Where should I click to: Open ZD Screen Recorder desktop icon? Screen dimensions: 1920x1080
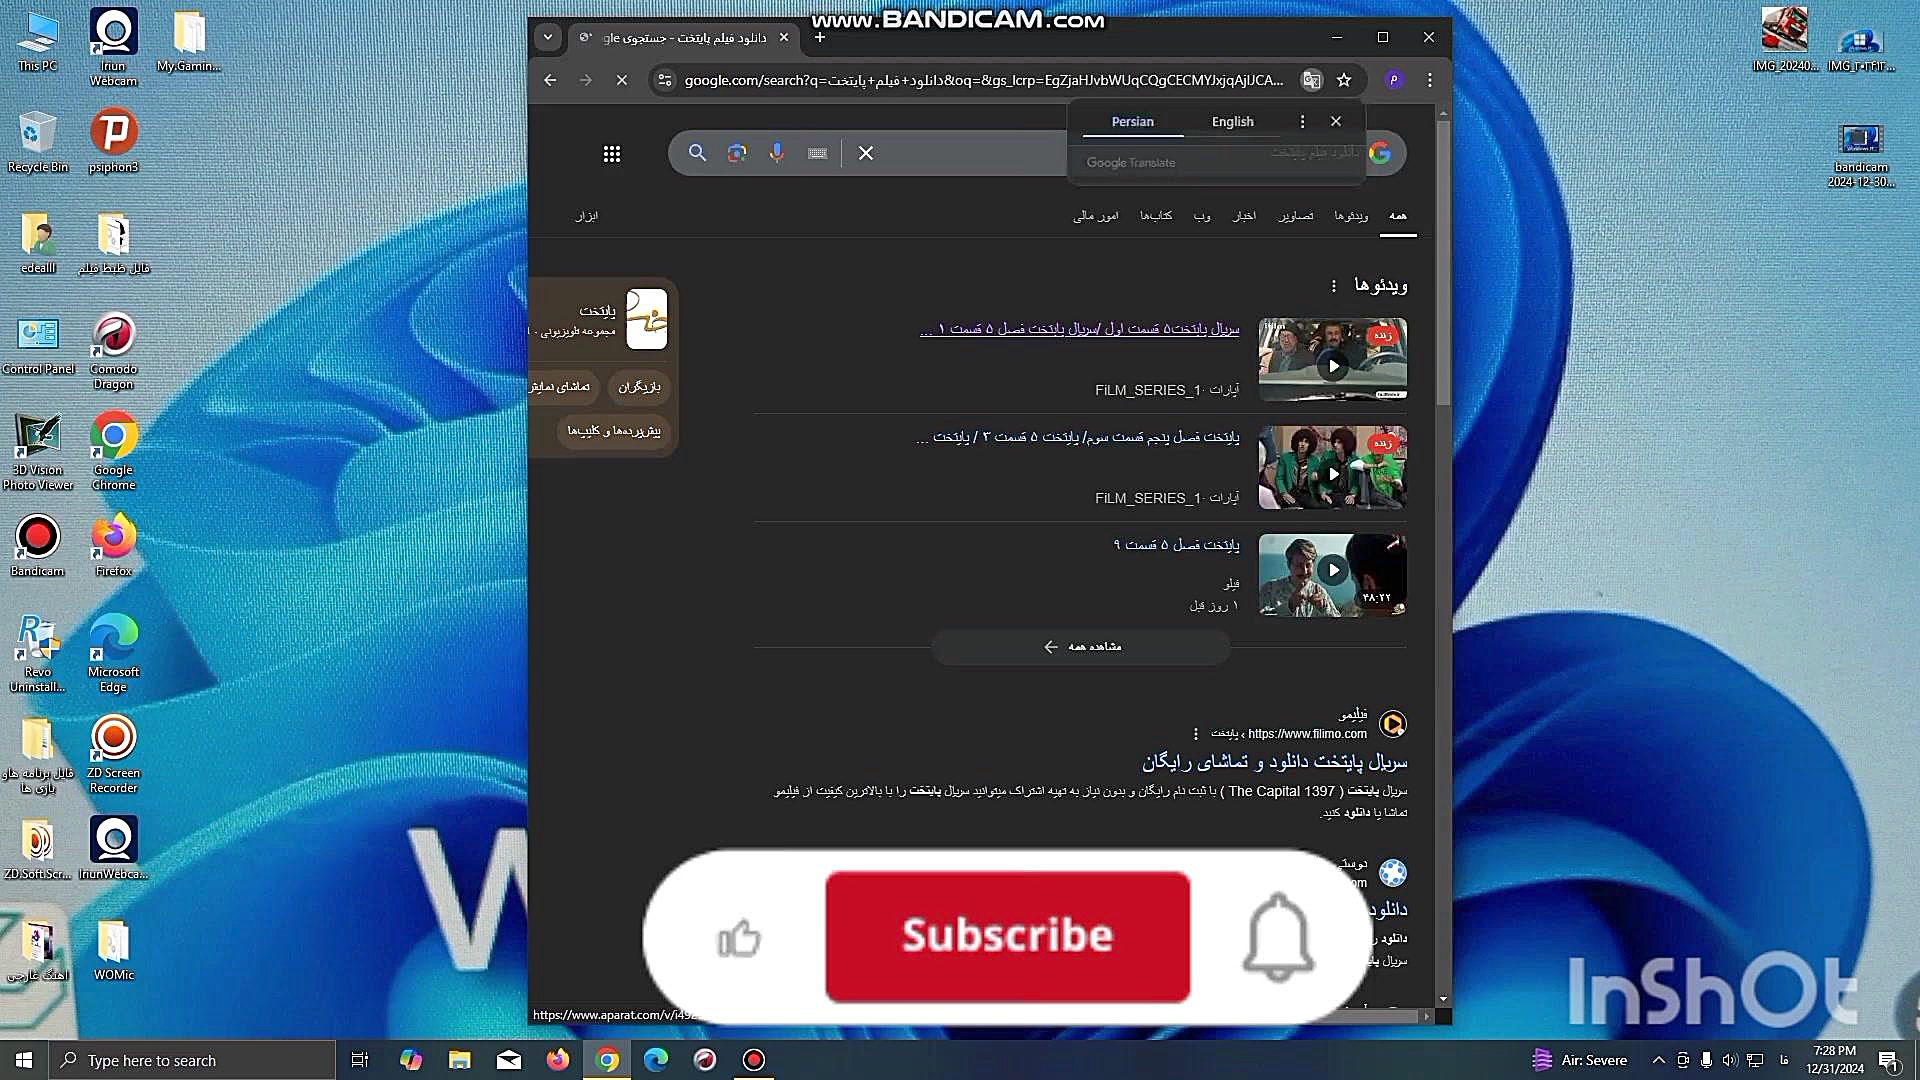pyautogui.click(x=113, y=753)
